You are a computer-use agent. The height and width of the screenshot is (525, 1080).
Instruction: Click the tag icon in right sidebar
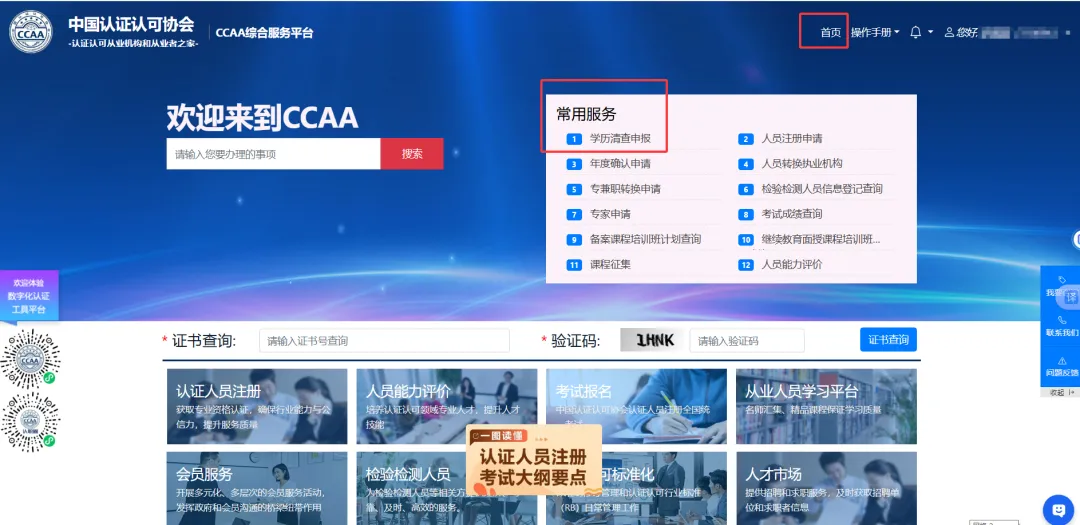[1062, 280]
